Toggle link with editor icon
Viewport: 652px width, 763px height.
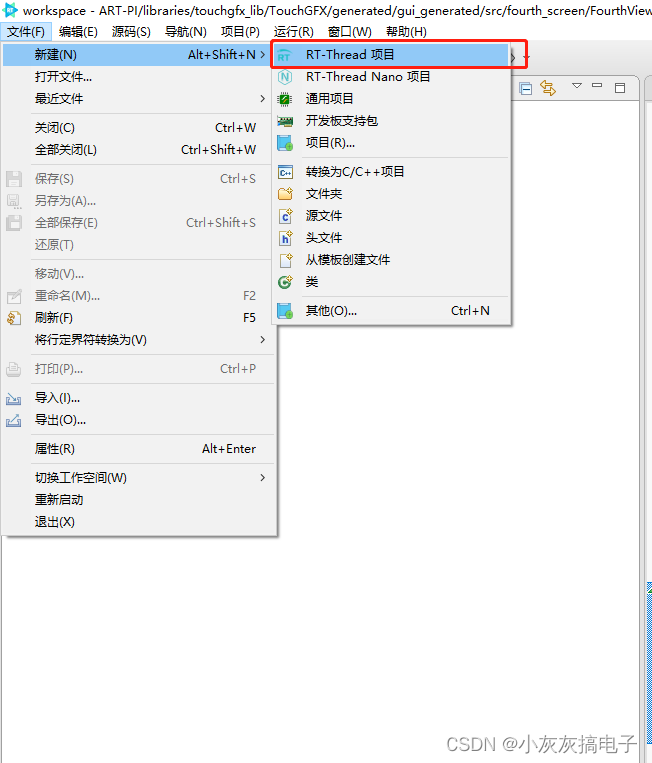548,89
